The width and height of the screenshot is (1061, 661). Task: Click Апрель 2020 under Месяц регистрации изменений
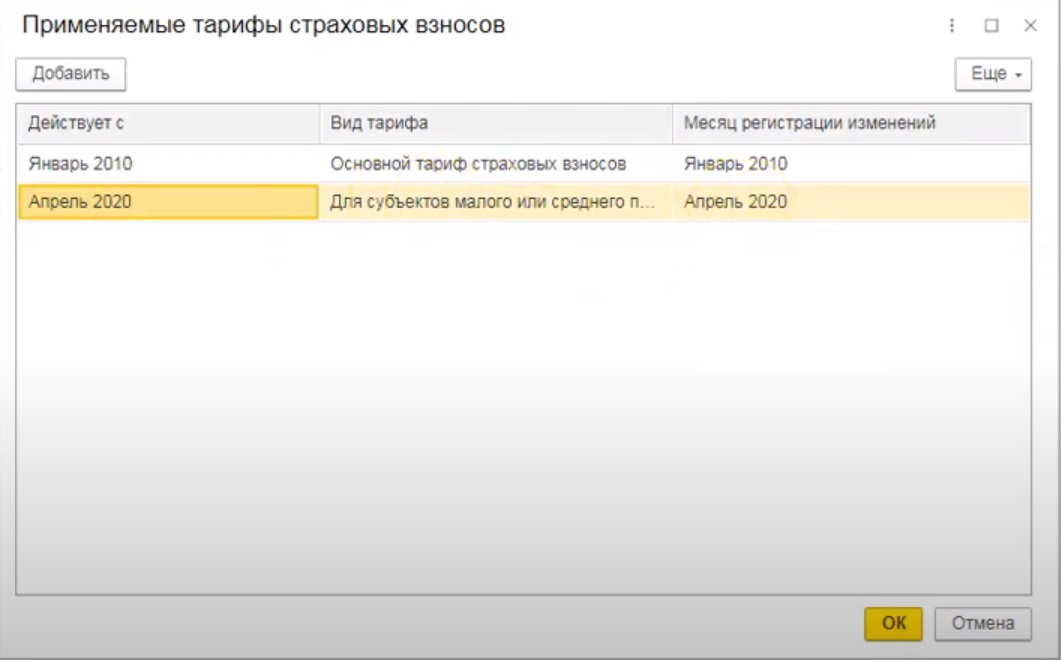pos(735,202)
